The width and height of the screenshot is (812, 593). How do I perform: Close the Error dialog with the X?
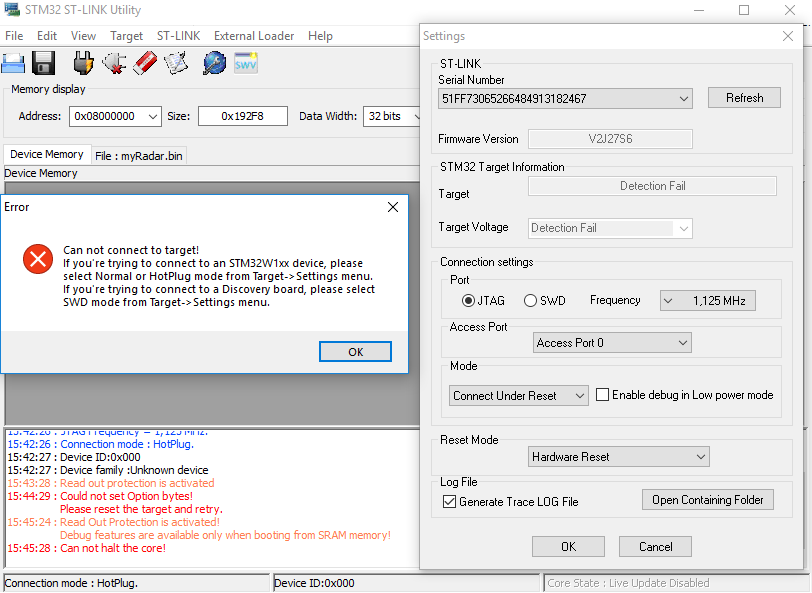coord(393,207)
